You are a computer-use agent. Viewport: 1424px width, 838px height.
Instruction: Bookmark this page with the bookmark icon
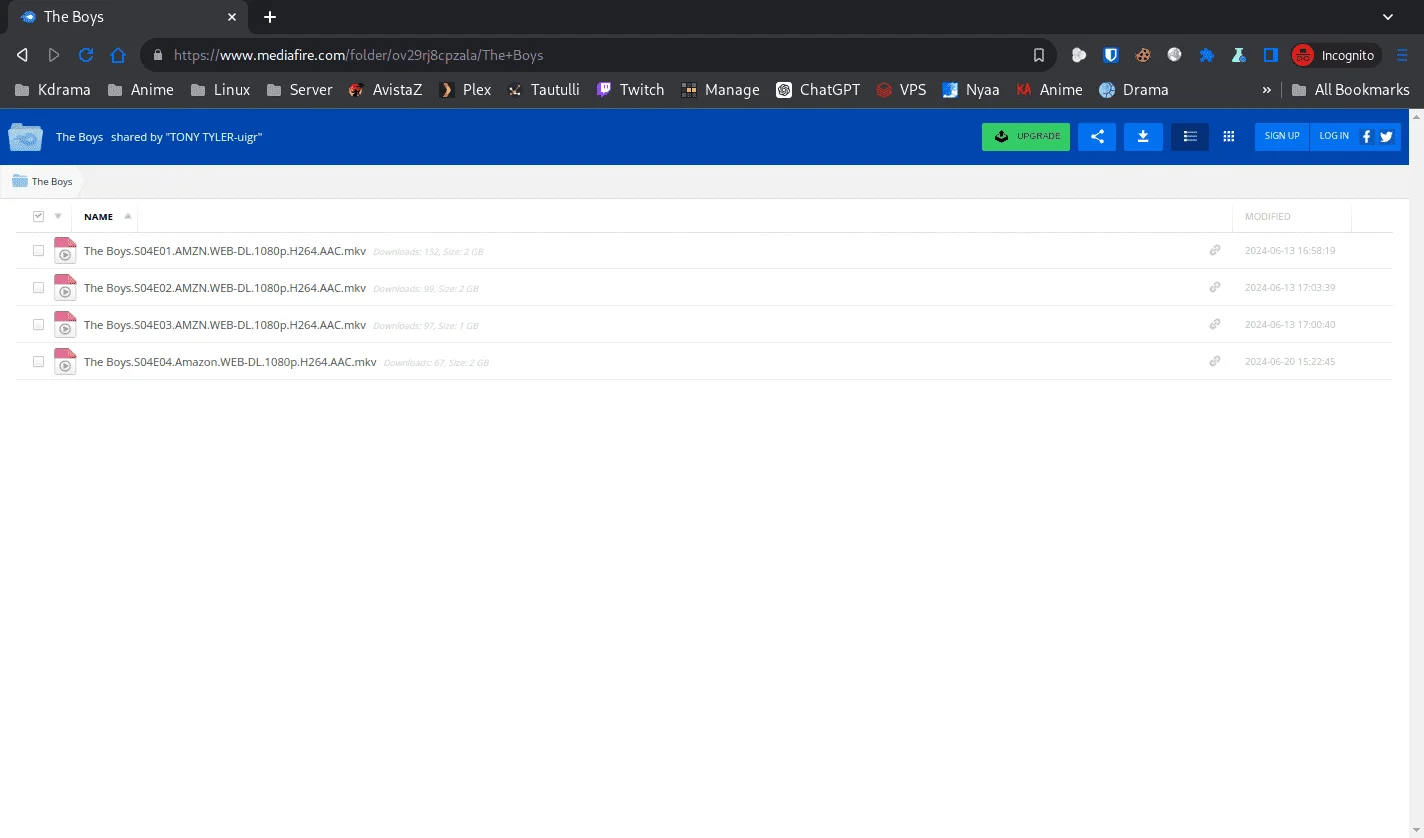click(x=1039, y=55)
